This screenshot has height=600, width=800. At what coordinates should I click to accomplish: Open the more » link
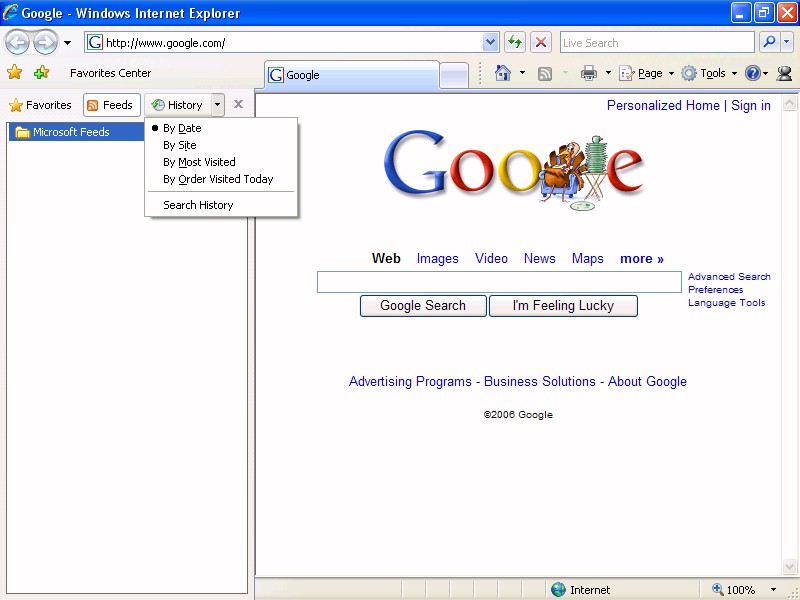click(641, 259)
